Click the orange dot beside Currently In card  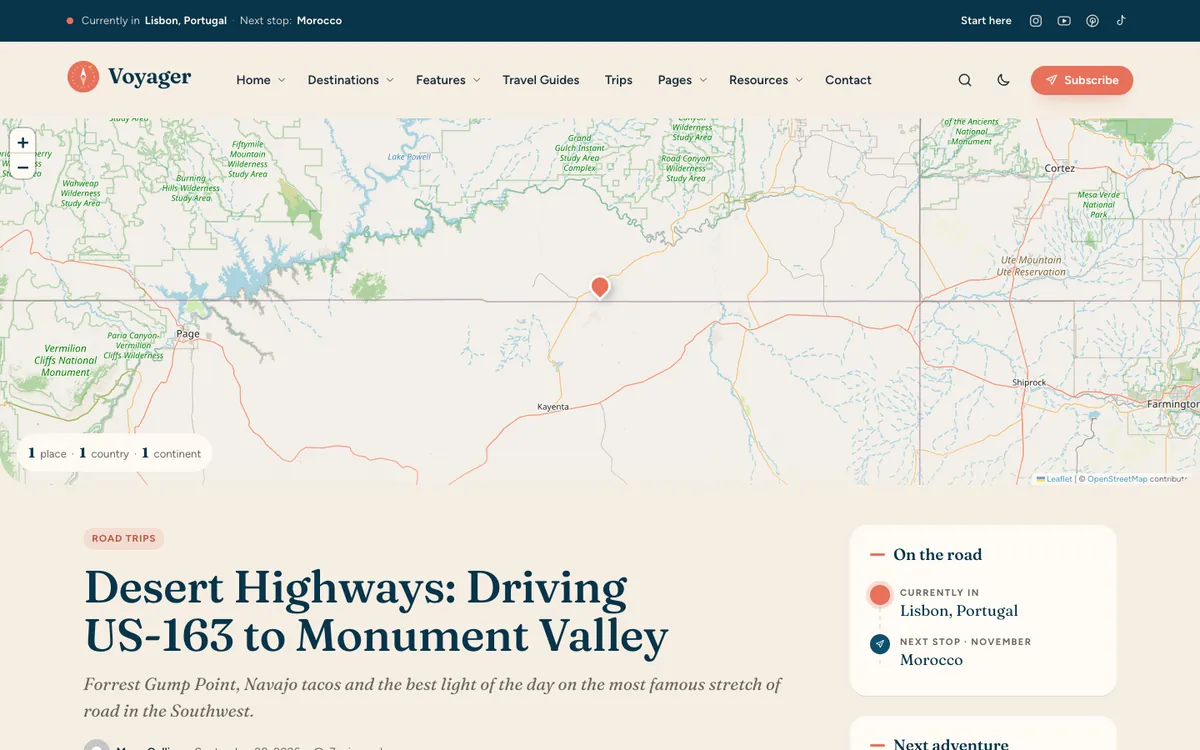(x=880, y=596)
